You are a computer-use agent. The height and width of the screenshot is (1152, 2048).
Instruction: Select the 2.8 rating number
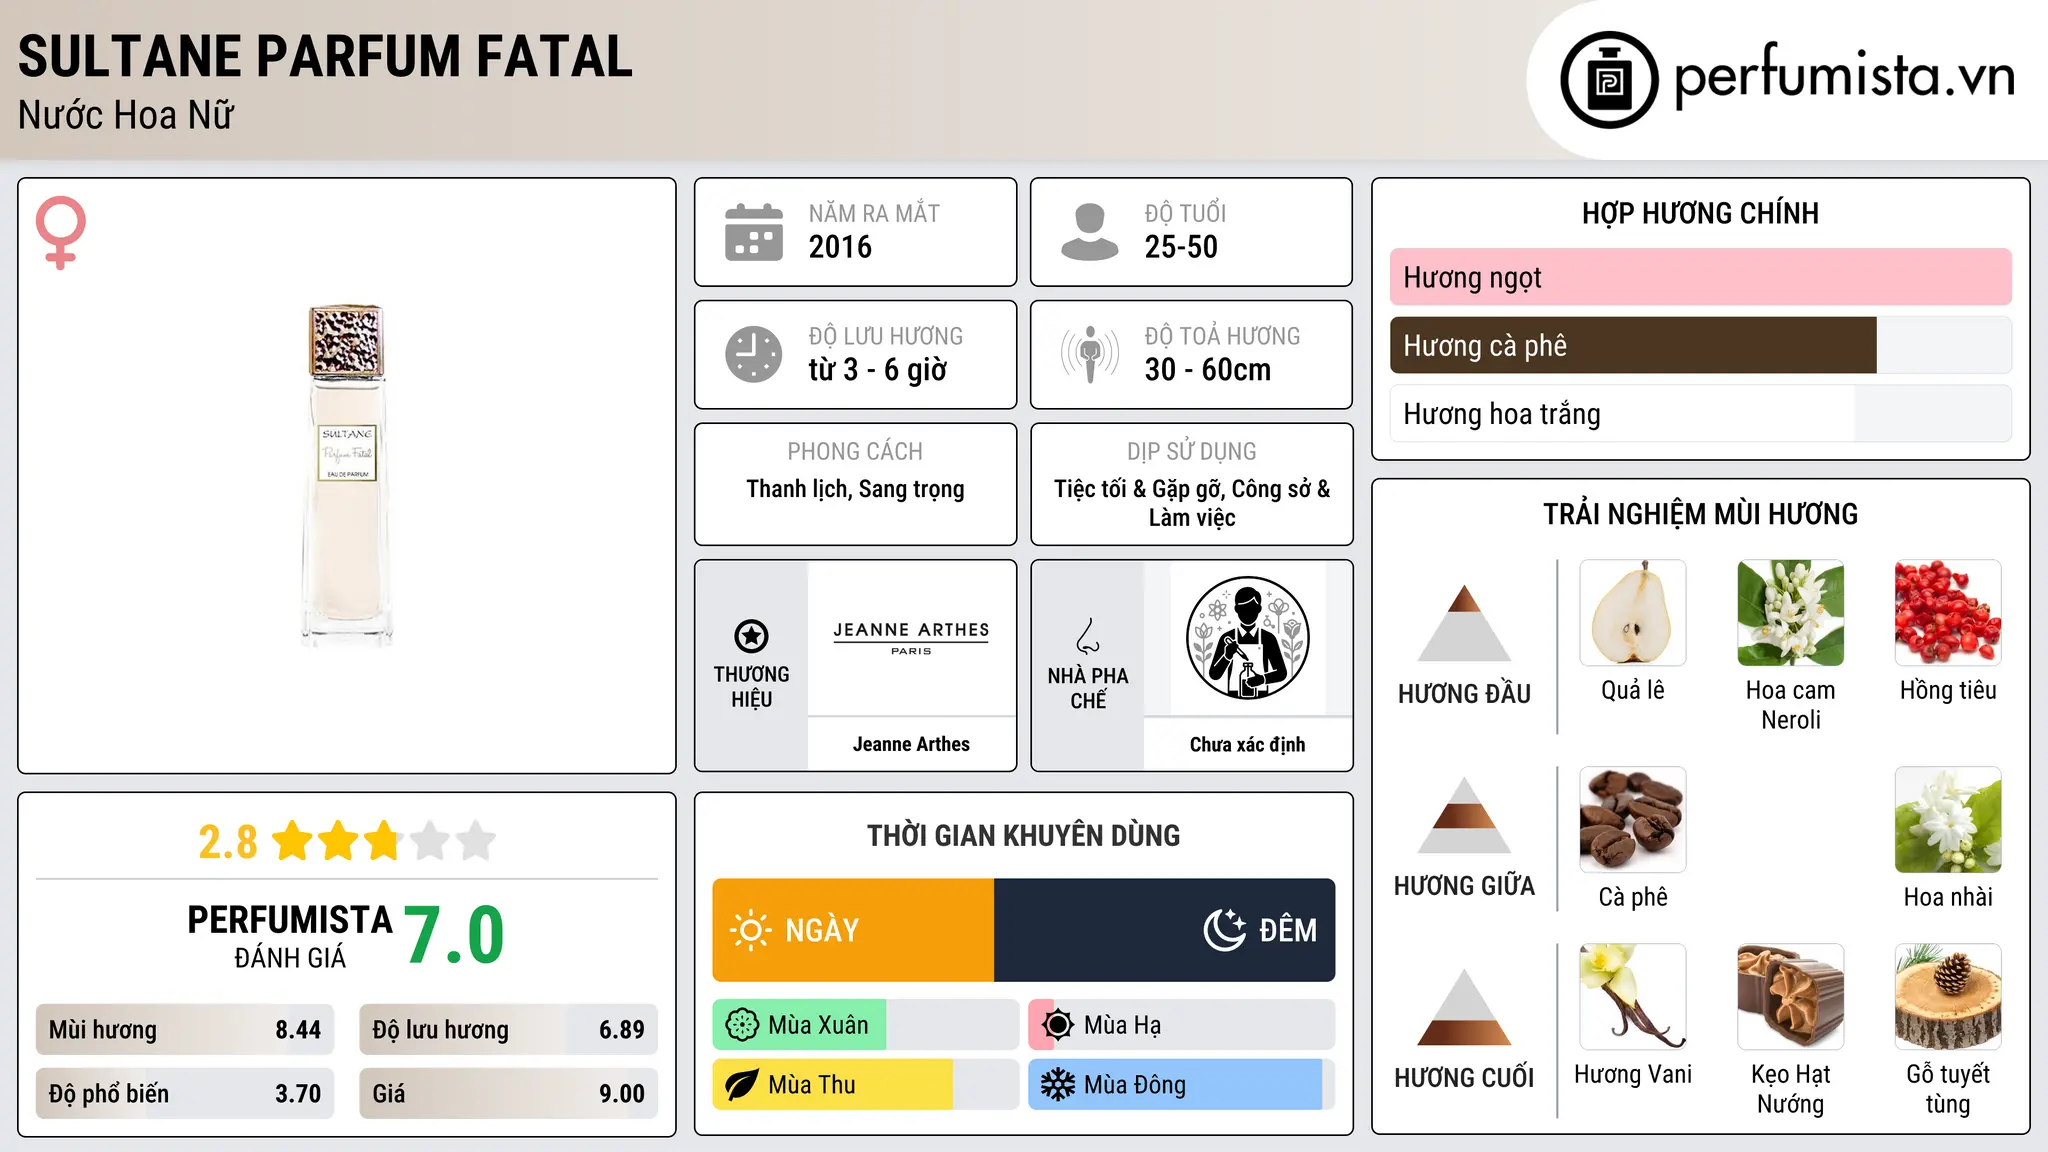click(228, 842)
